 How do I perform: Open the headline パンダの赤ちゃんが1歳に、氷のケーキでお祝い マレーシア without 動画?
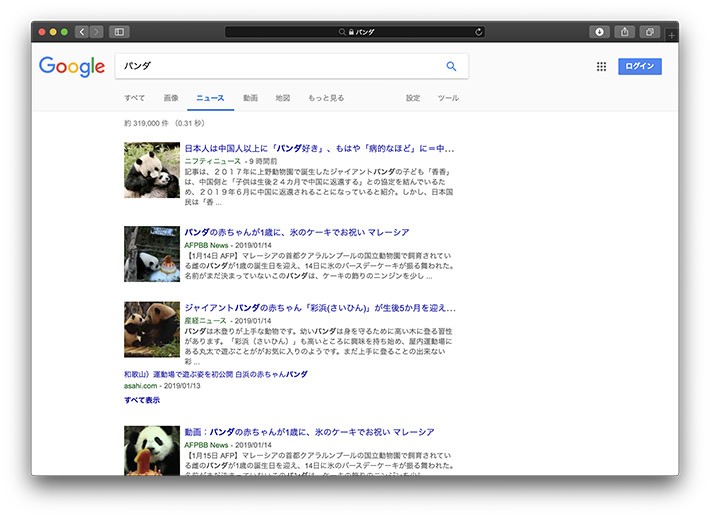tap(297, 232)
